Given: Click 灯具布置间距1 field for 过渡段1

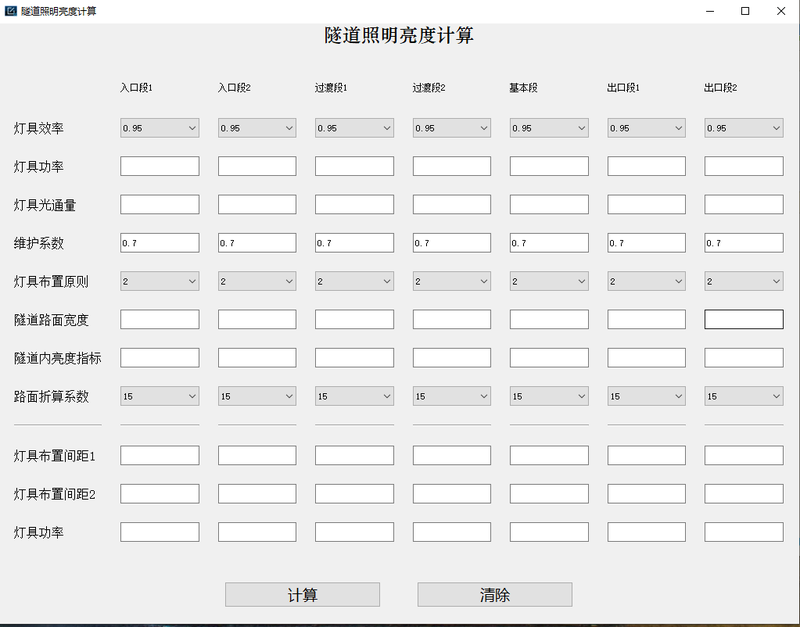Looking at the screenshot, I should pyautogui.click(x=354, y=456).
